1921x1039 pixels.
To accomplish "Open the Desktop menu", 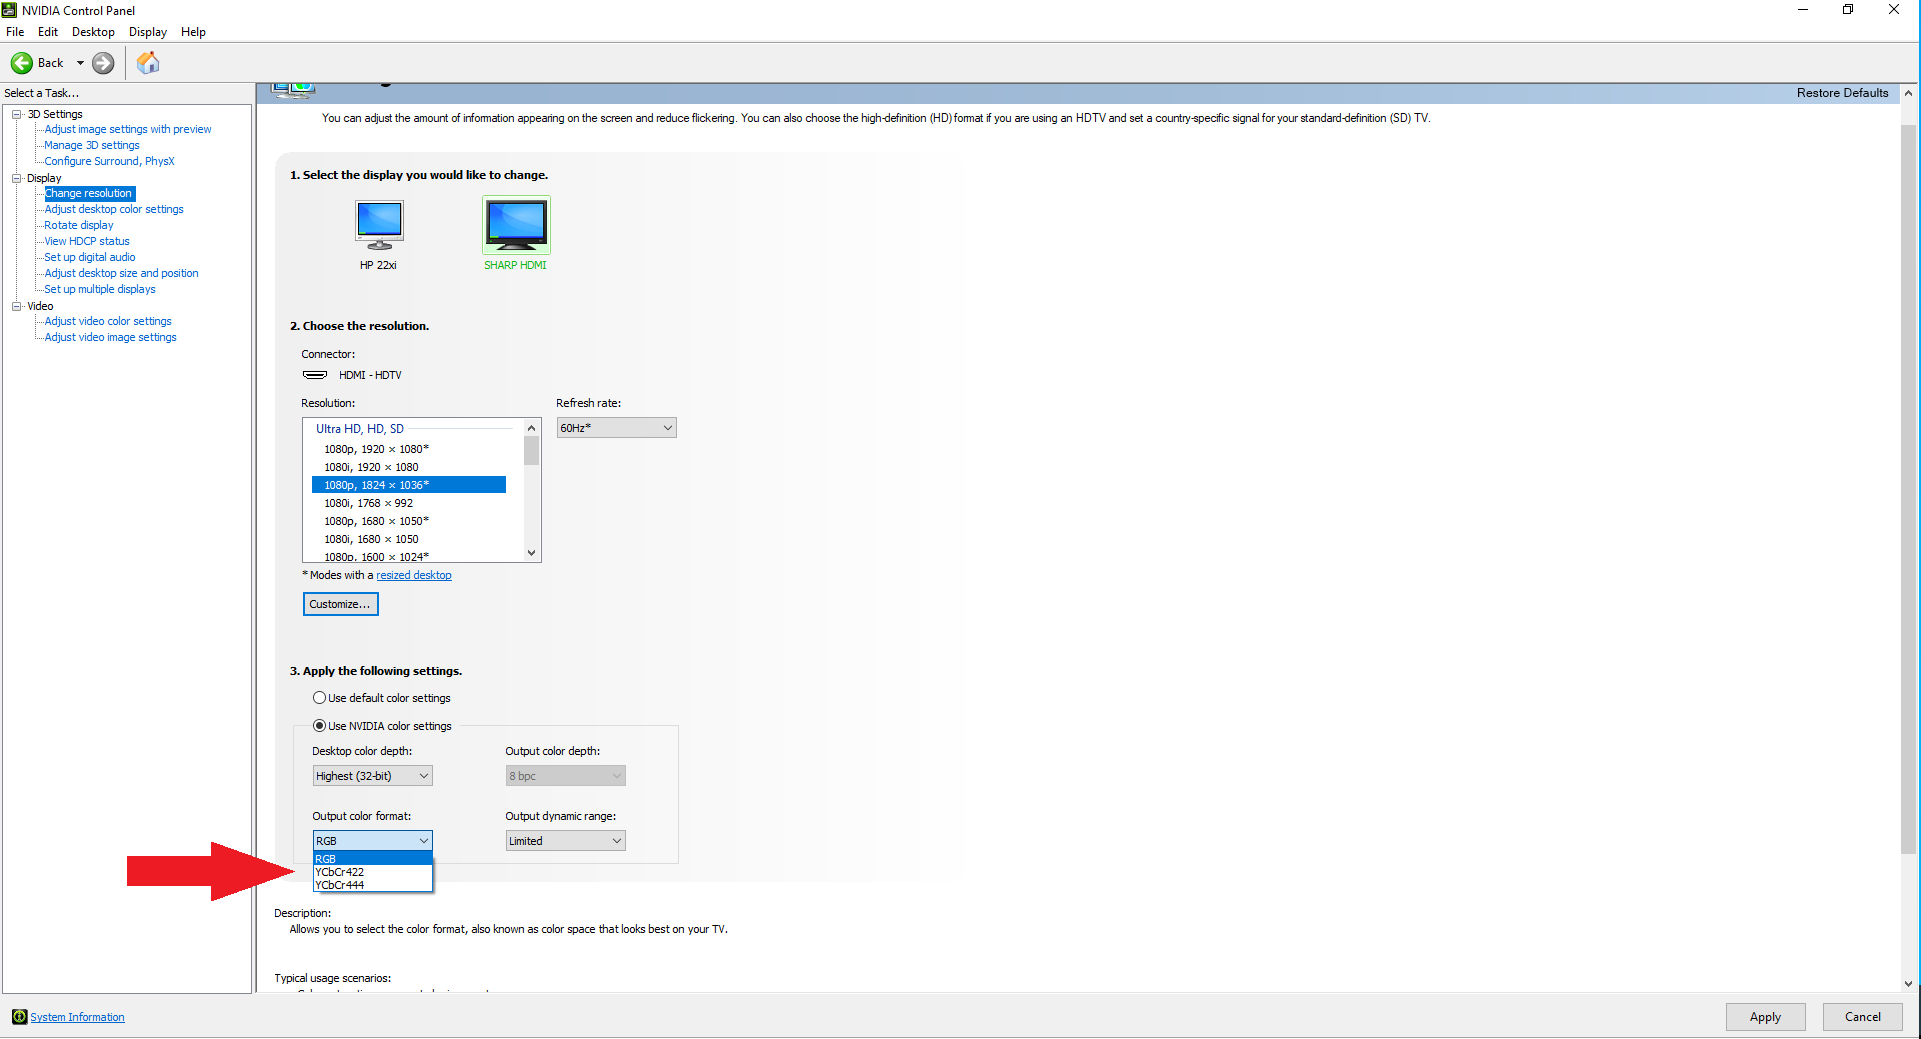I will (x=93, y=32).
